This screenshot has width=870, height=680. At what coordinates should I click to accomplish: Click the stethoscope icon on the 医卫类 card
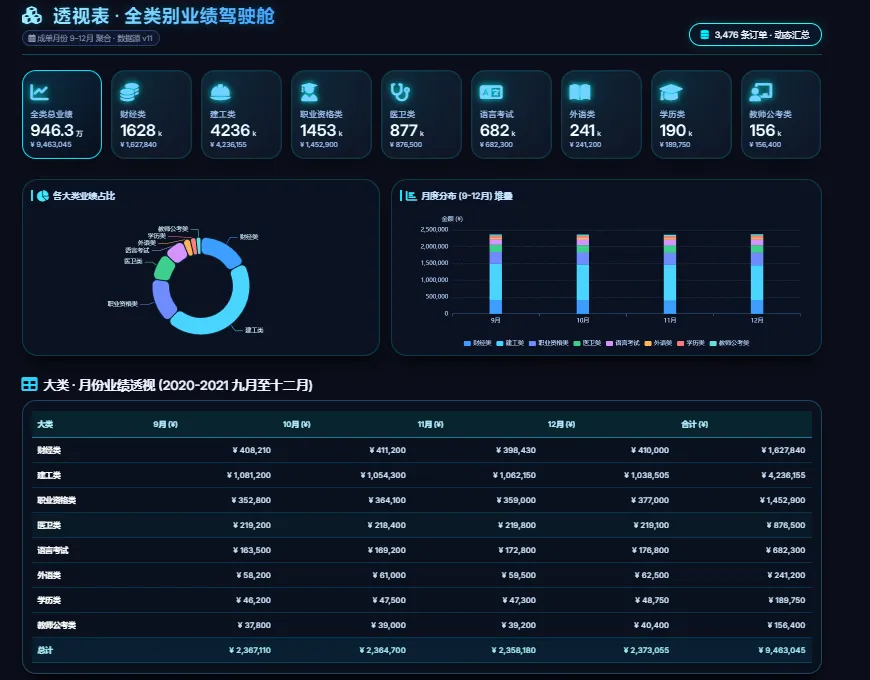tap(399, 92)
